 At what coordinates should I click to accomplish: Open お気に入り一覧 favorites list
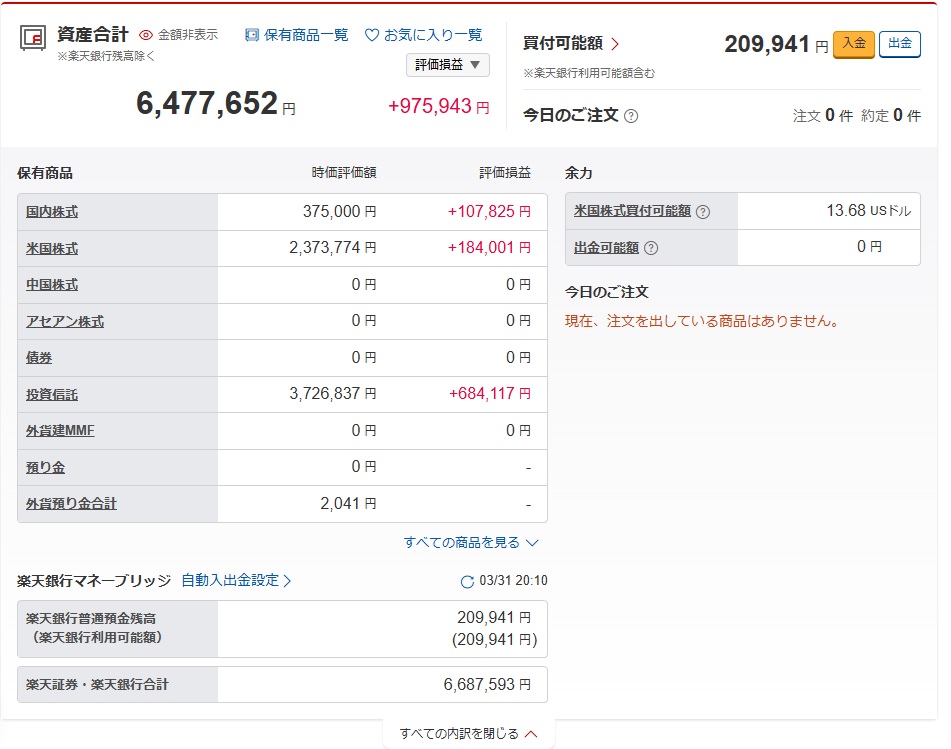point(423,35)
